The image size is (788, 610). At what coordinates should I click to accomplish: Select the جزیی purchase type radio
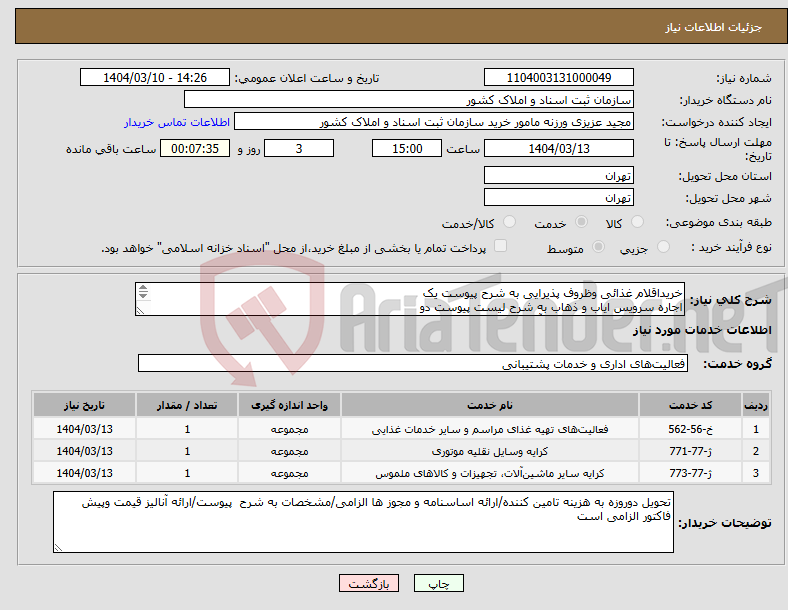point(663,246)
